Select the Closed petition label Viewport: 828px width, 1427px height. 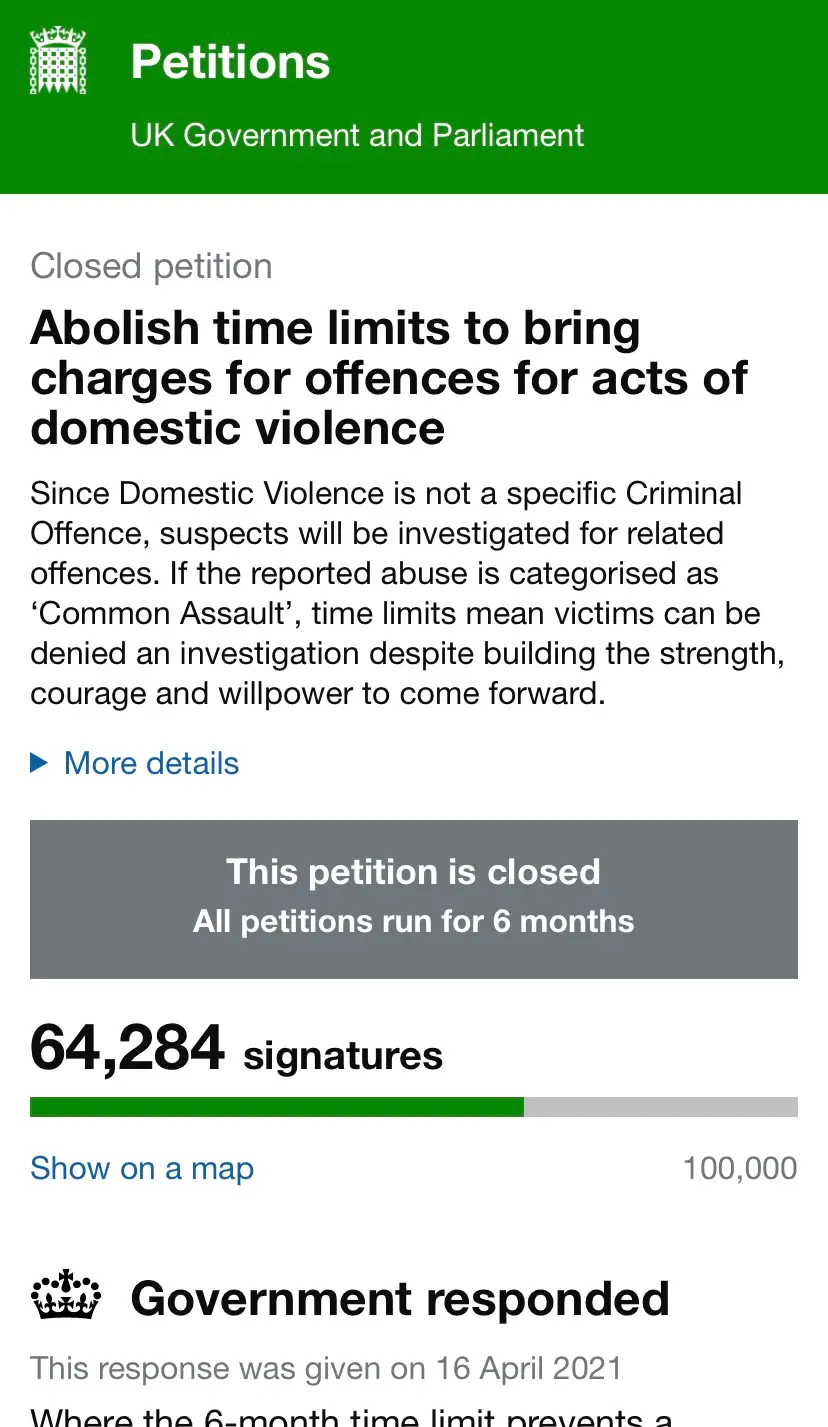(151, 265)
